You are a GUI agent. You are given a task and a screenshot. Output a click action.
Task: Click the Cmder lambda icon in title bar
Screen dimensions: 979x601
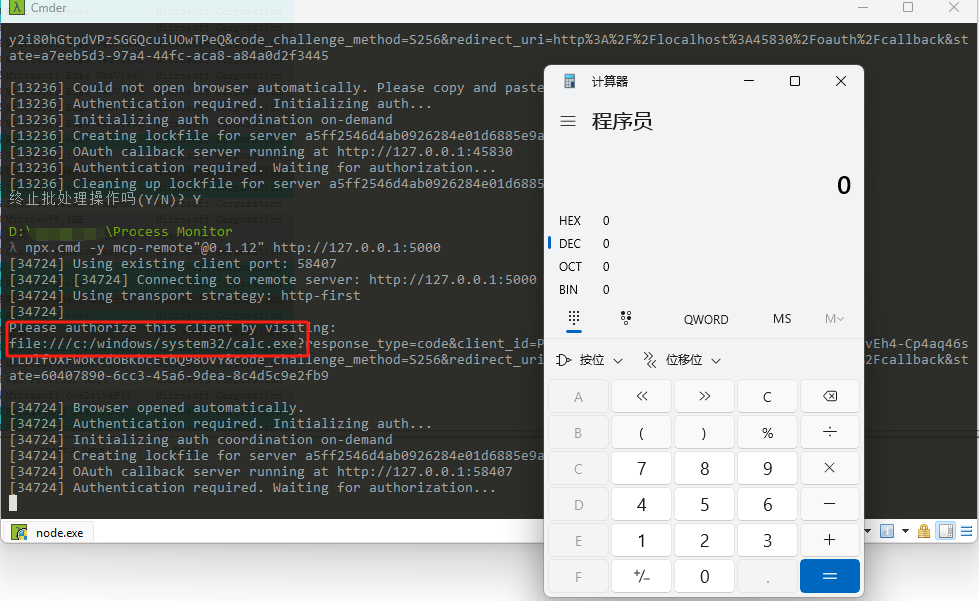point(17,7)
